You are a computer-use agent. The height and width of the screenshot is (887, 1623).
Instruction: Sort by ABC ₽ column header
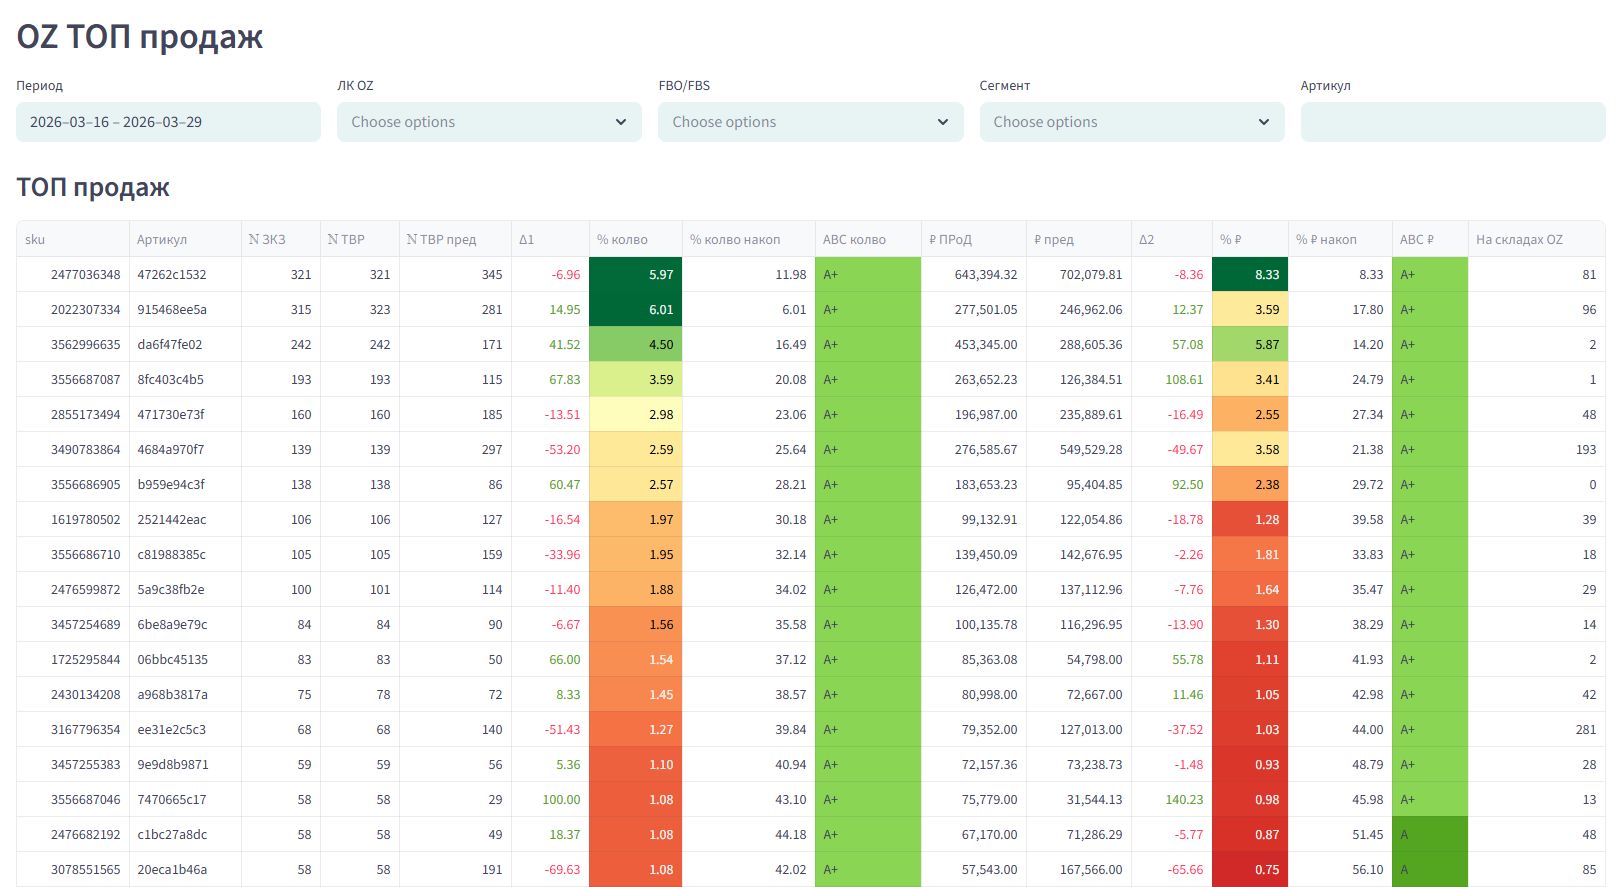click(x=1430, y=239)
